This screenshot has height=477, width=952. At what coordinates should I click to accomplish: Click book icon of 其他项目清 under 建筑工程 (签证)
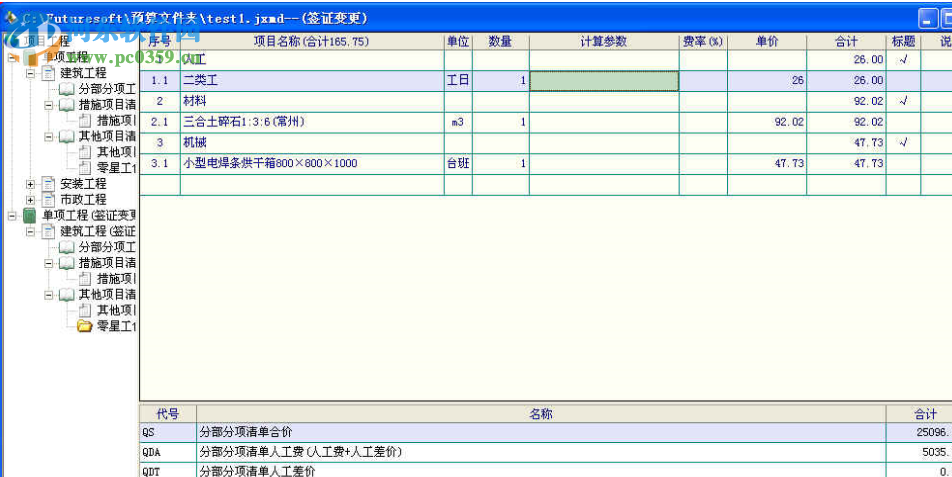pos(67,294)
